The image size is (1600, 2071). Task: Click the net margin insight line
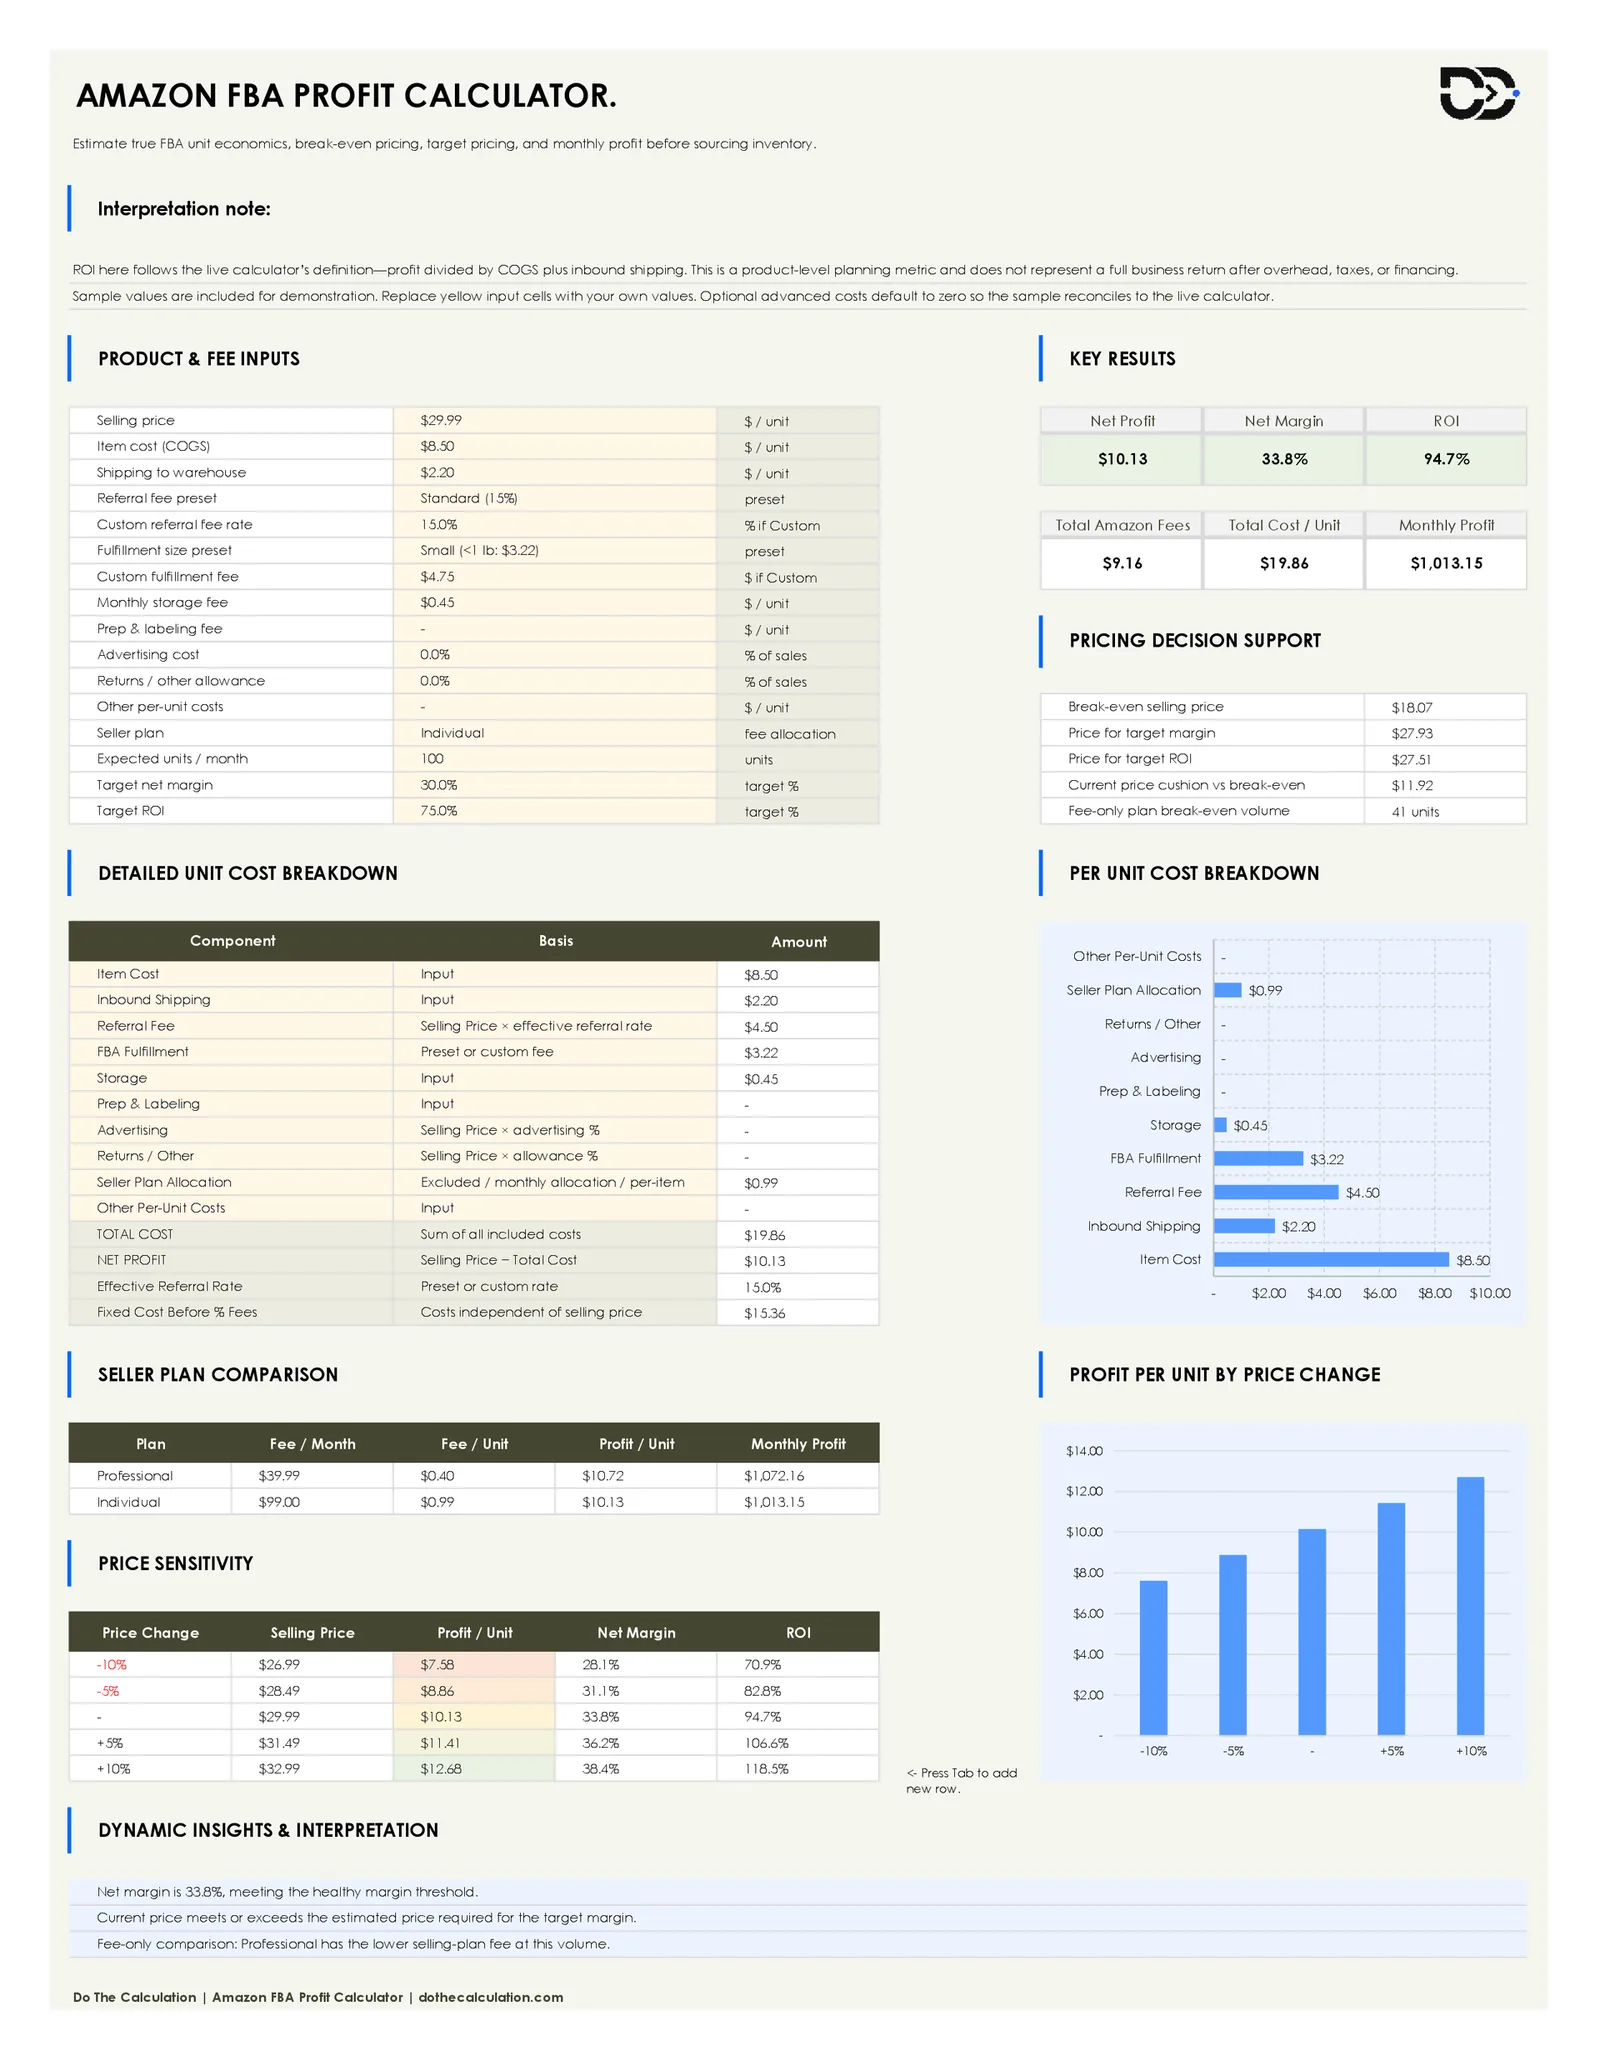click(x=797, y=1892)
